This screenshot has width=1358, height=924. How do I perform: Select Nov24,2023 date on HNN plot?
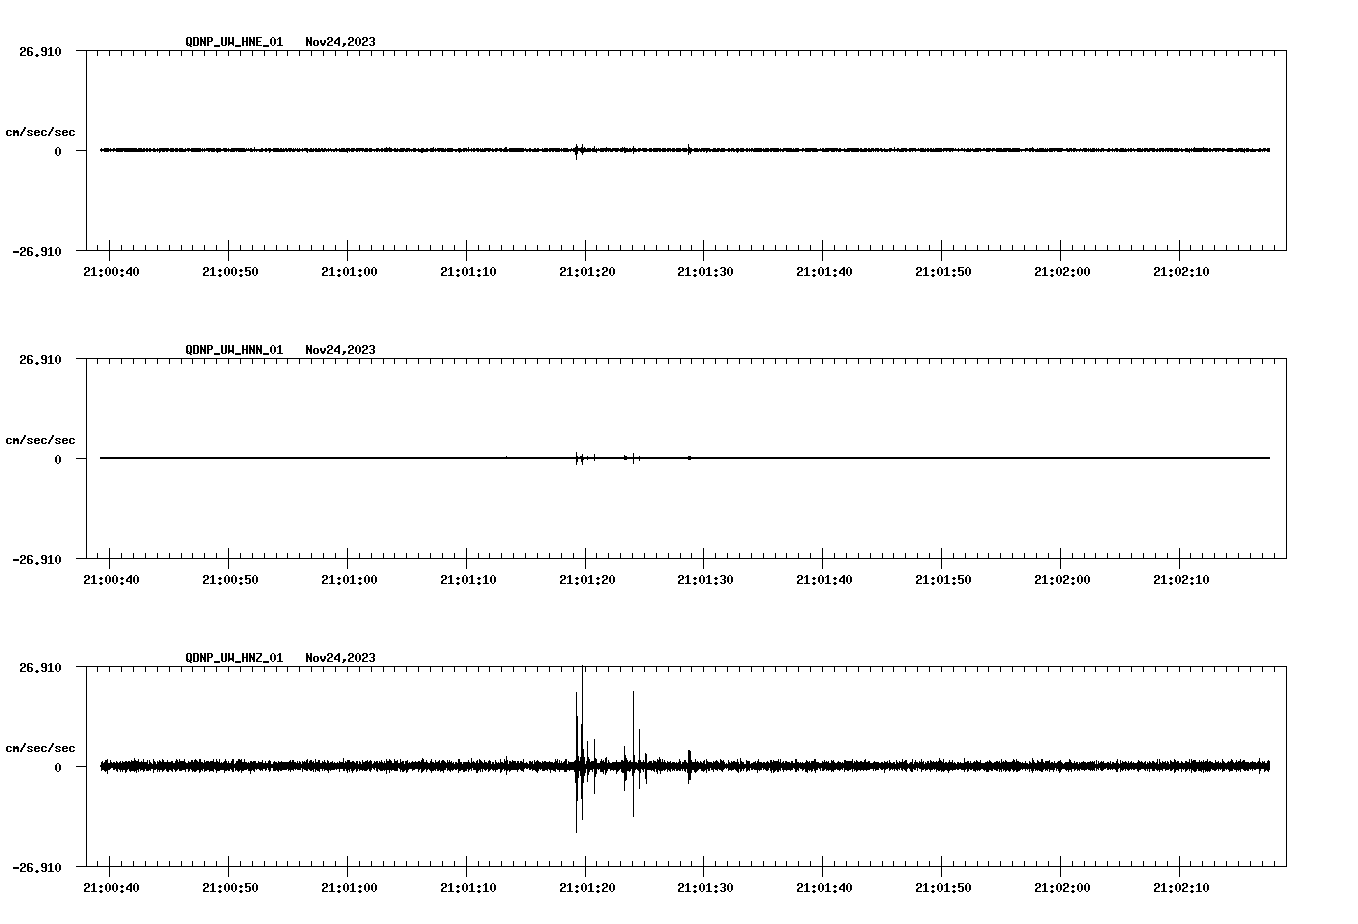[341, 350]
